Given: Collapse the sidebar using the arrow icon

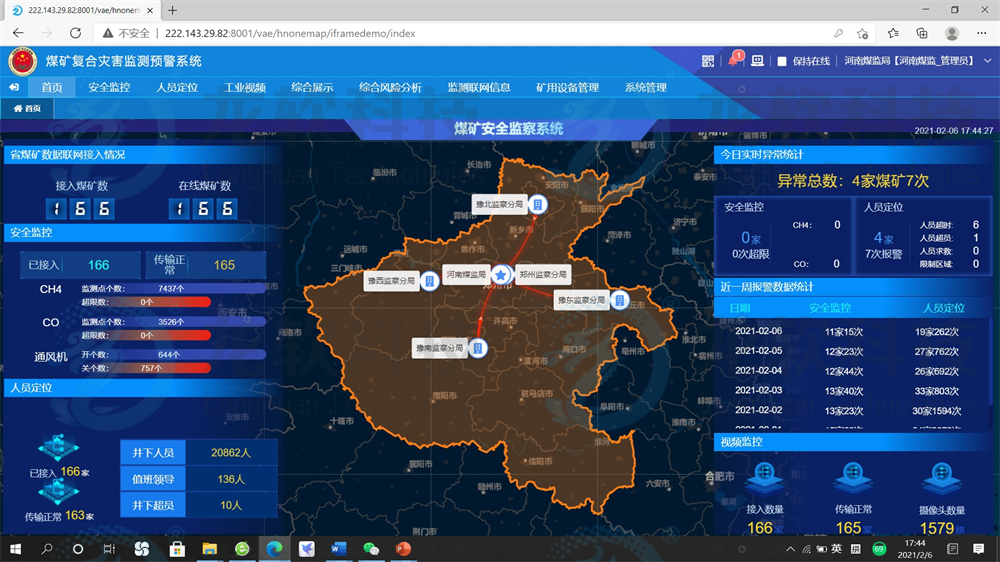Looking at the screenshot, I should (13, 87).
